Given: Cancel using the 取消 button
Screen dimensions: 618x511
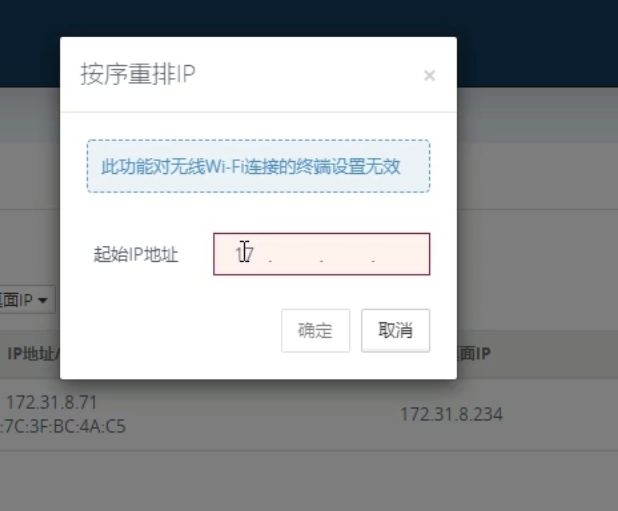Looking at the screenshot, I should tap(395, 331).
